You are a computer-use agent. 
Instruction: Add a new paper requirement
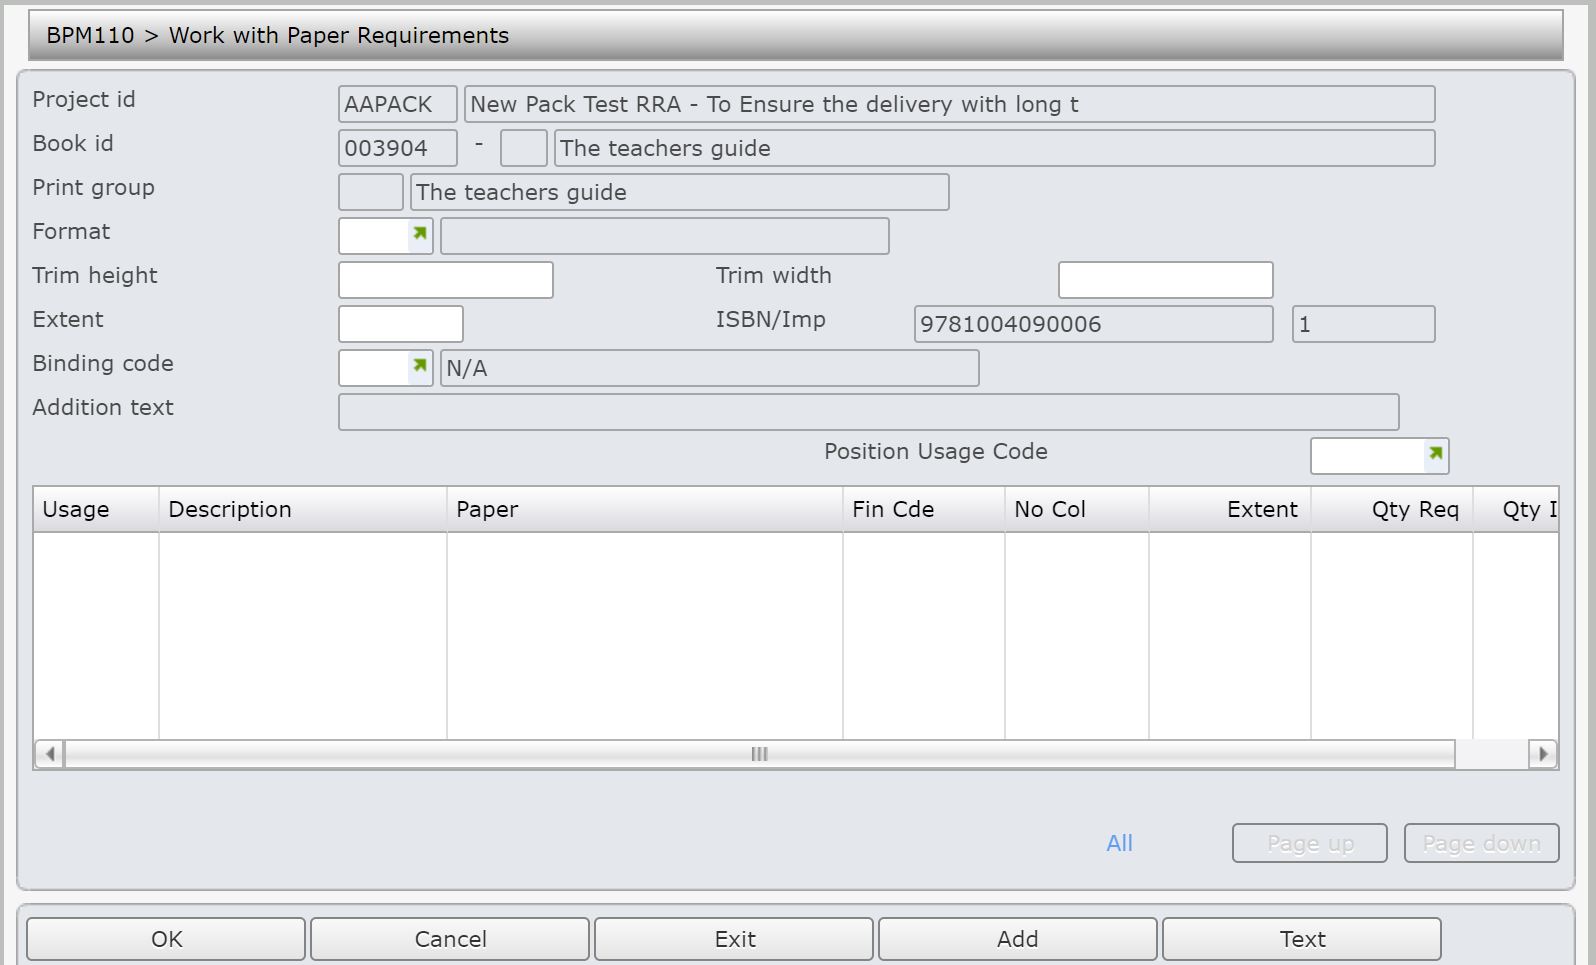[1017, 939]
